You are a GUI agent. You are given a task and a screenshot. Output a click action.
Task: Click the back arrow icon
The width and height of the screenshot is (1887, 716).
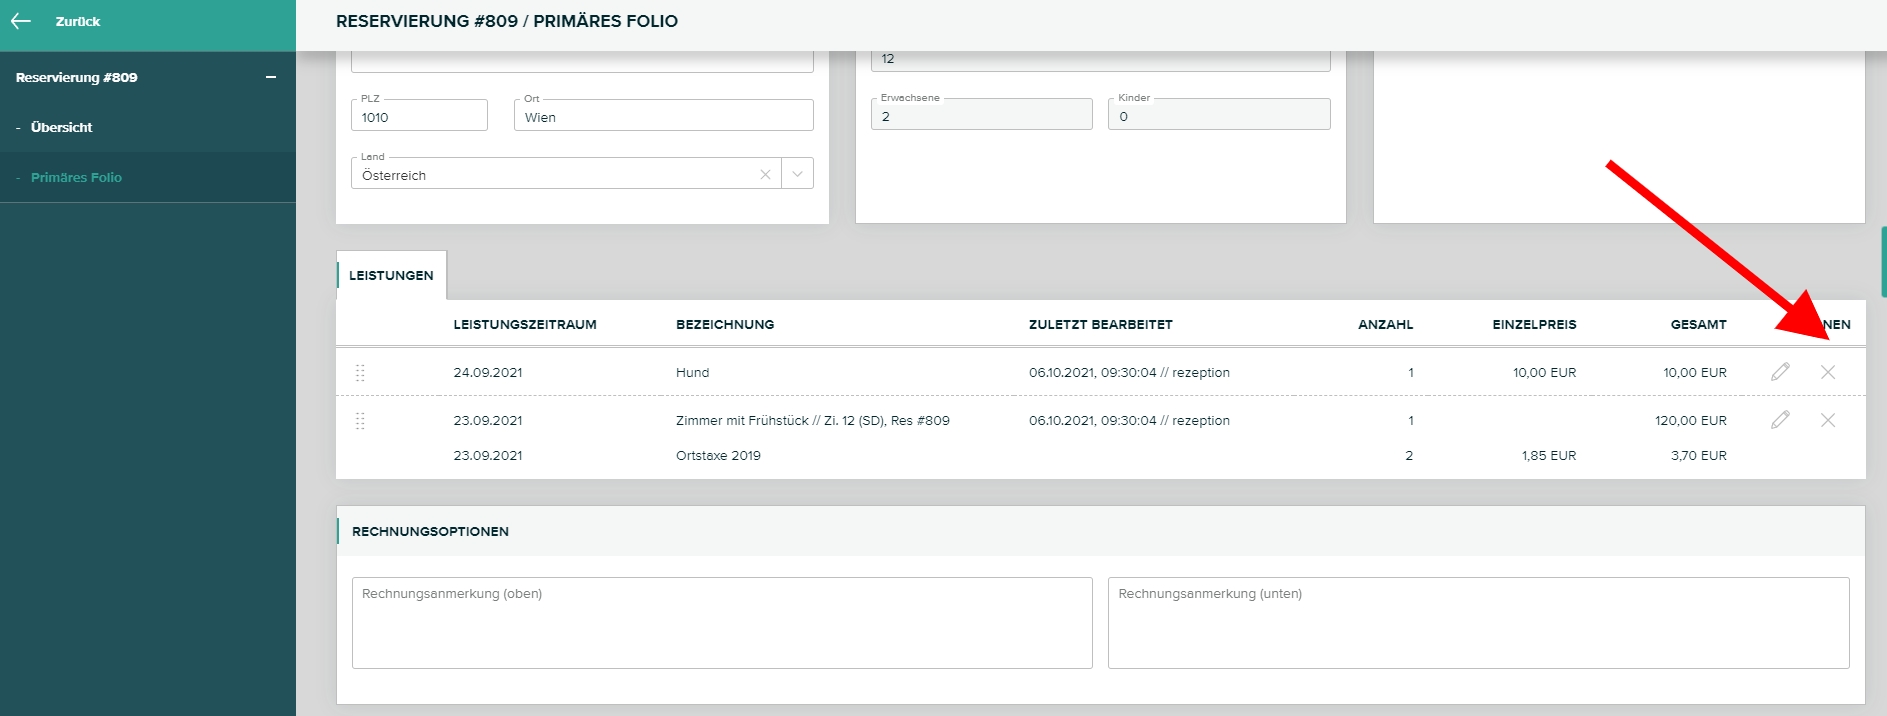[x=21, y=21]
